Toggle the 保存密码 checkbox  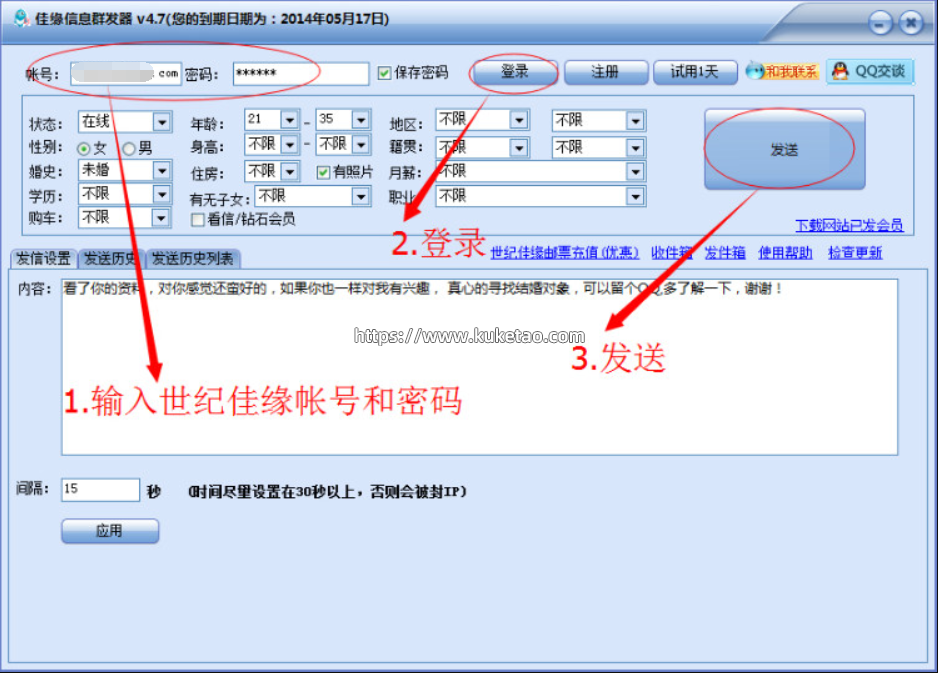click(384, 73)
